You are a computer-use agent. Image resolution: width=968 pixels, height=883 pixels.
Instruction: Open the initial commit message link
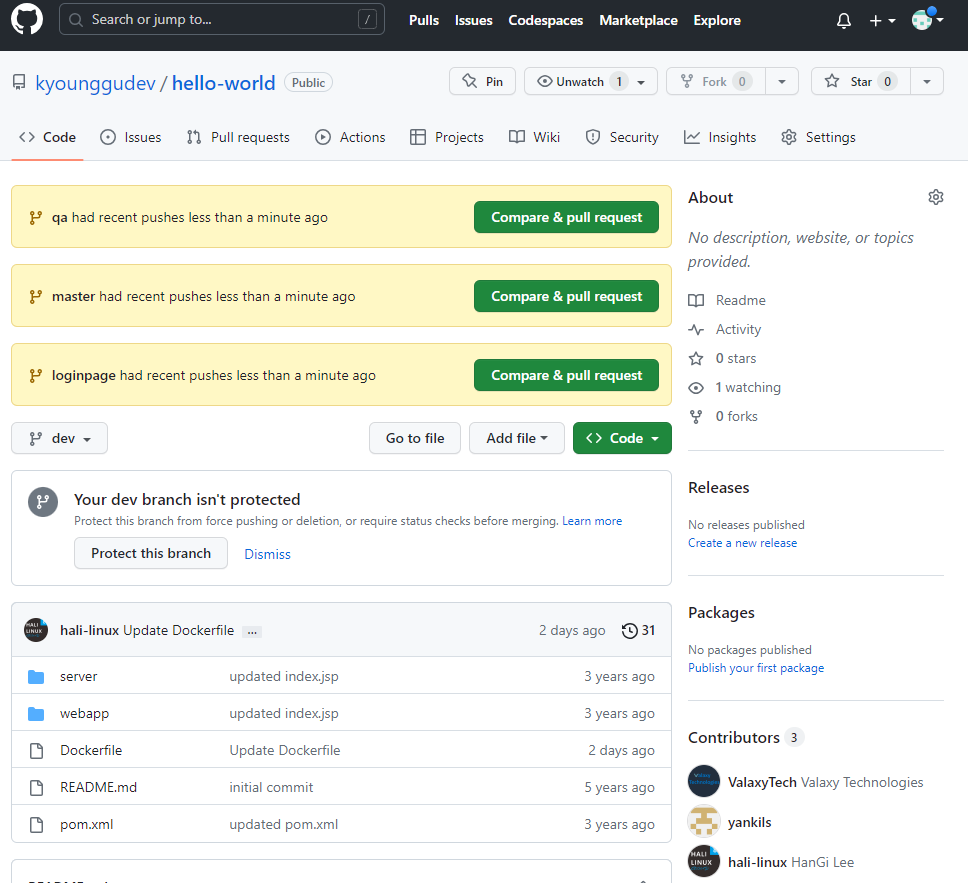pos(271,788)
